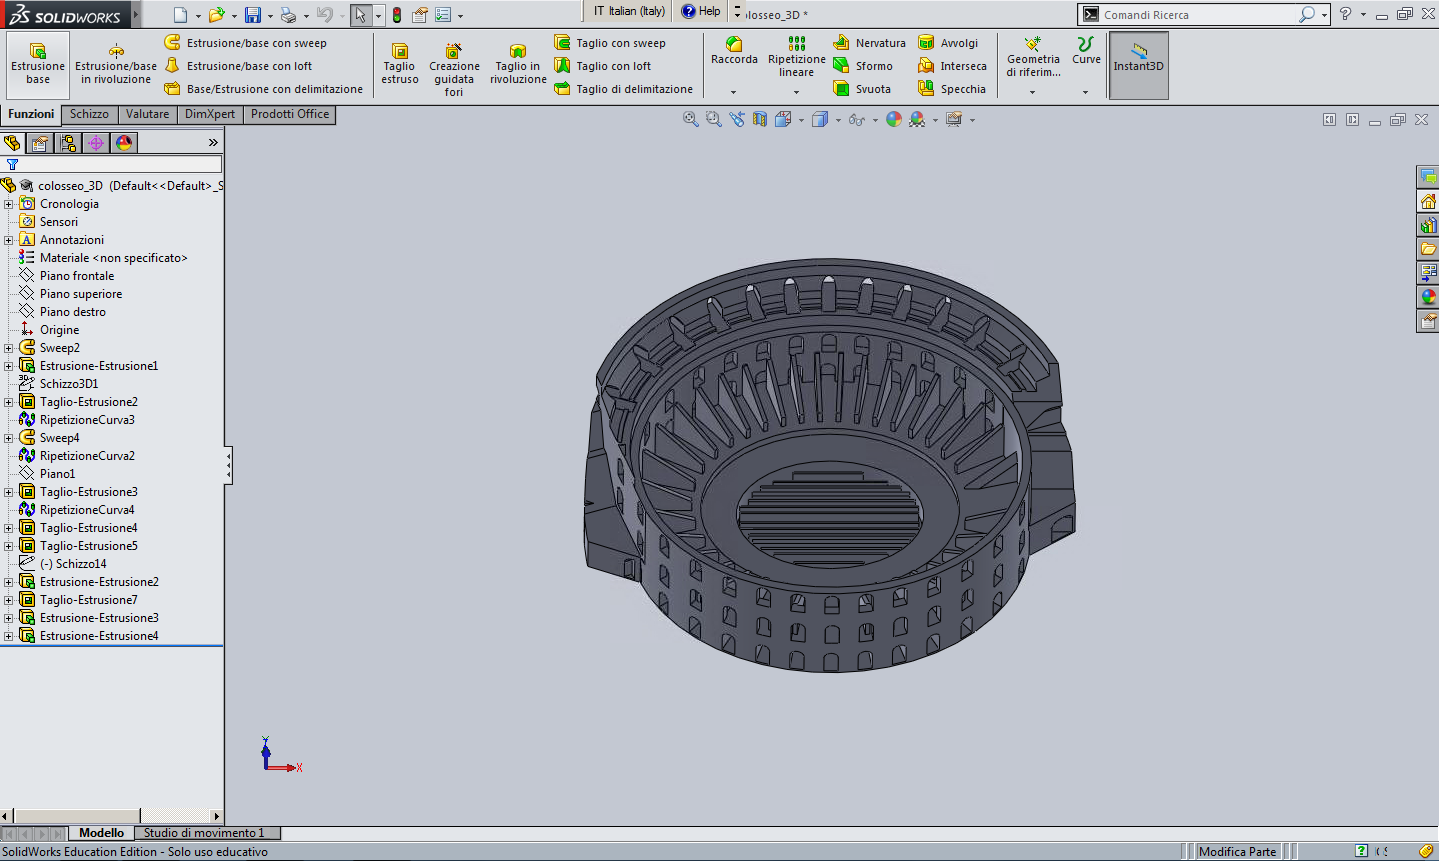Click the rebuild traffic light icon
The height and width of the screenshot is (861, 1439).
397,15
